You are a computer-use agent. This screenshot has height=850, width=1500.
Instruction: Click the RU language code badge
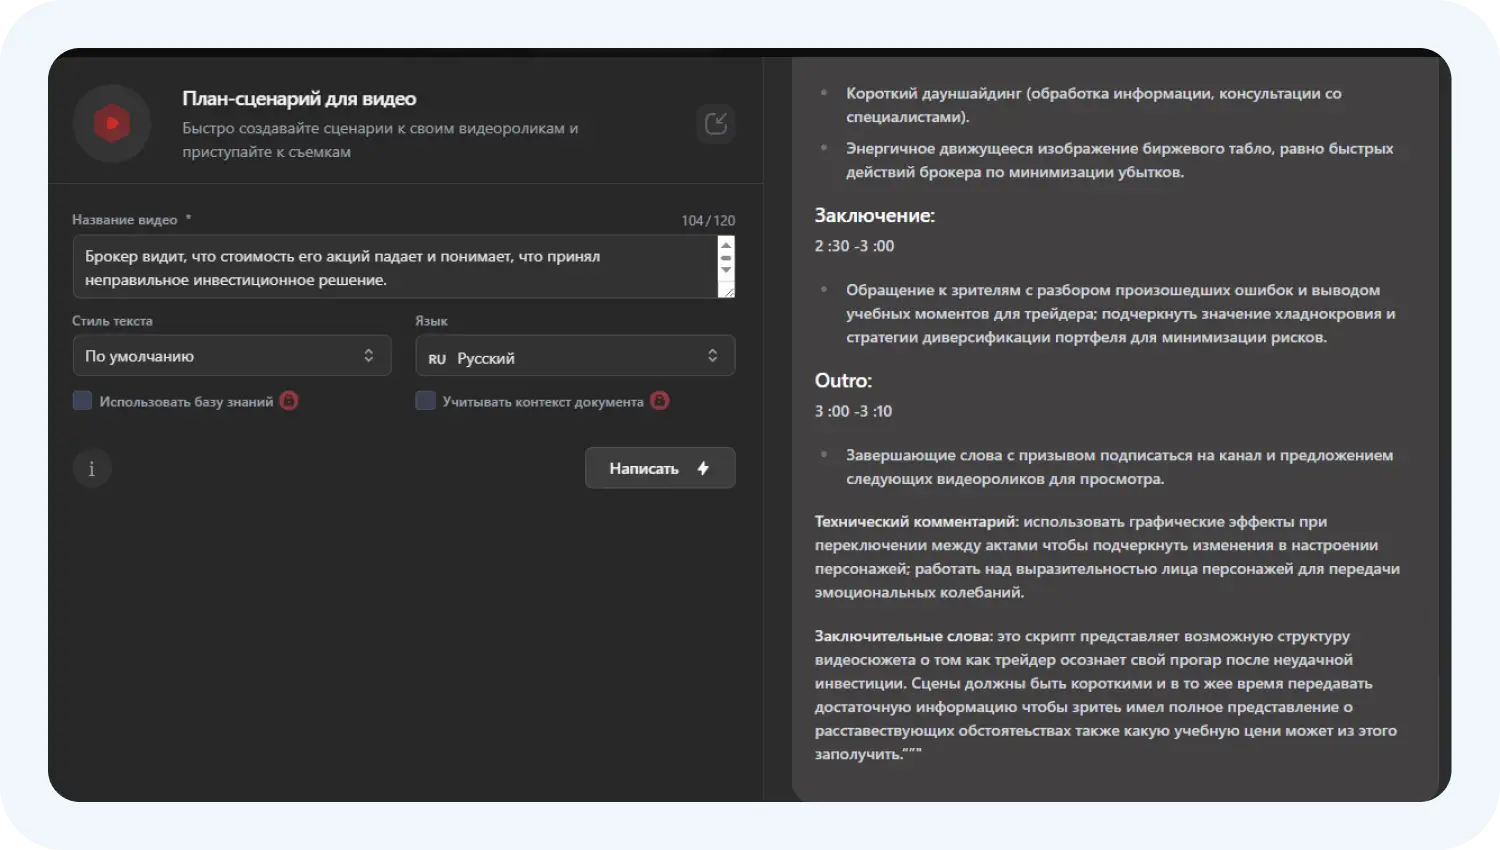point(437,359)
